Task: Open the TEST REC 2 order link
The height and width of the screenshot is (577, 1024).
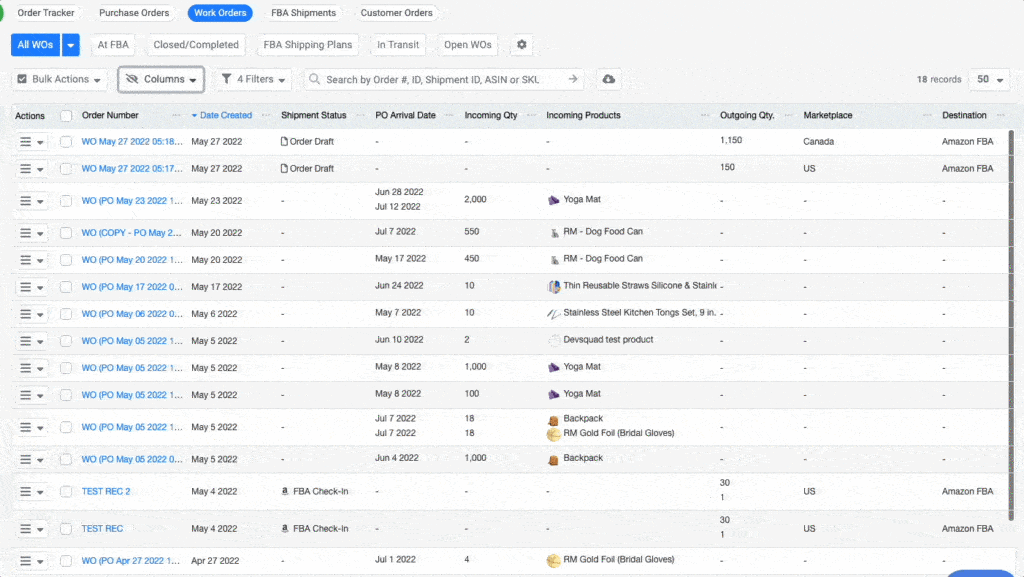Action: [x=106, y=492]
